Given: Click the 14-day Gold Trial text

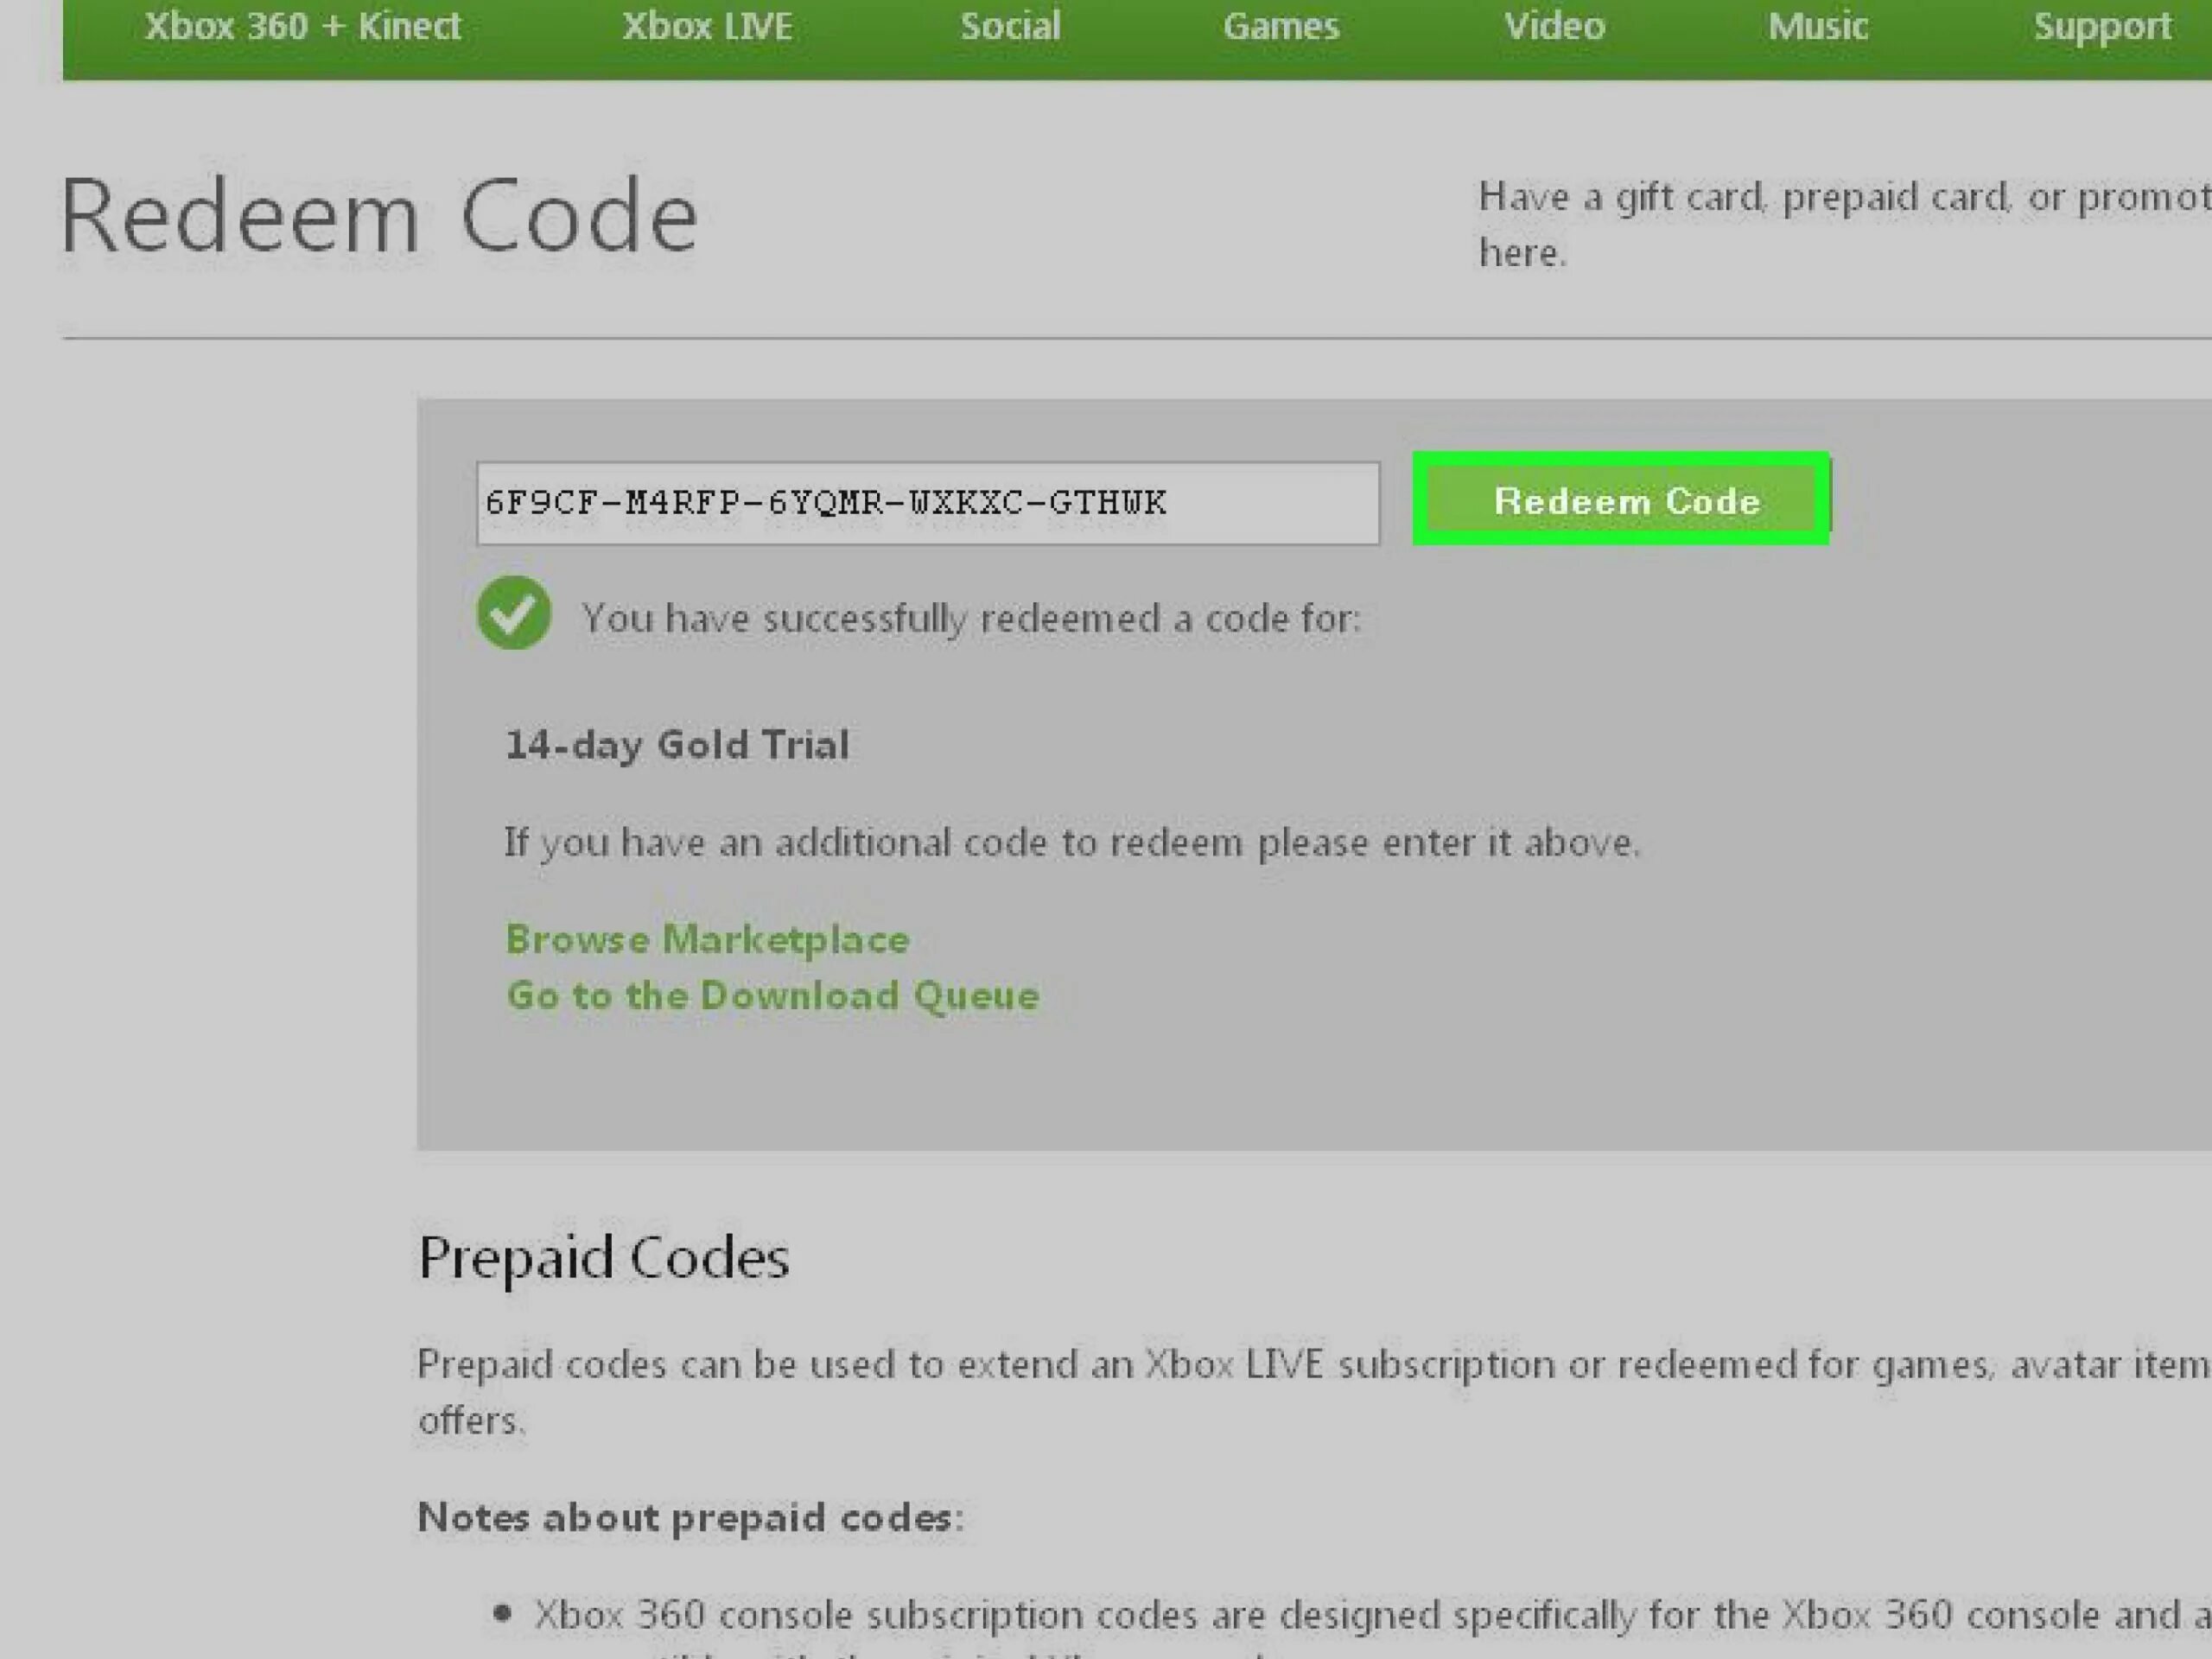Looking at the screenshot, I should [x=677, y=745].
